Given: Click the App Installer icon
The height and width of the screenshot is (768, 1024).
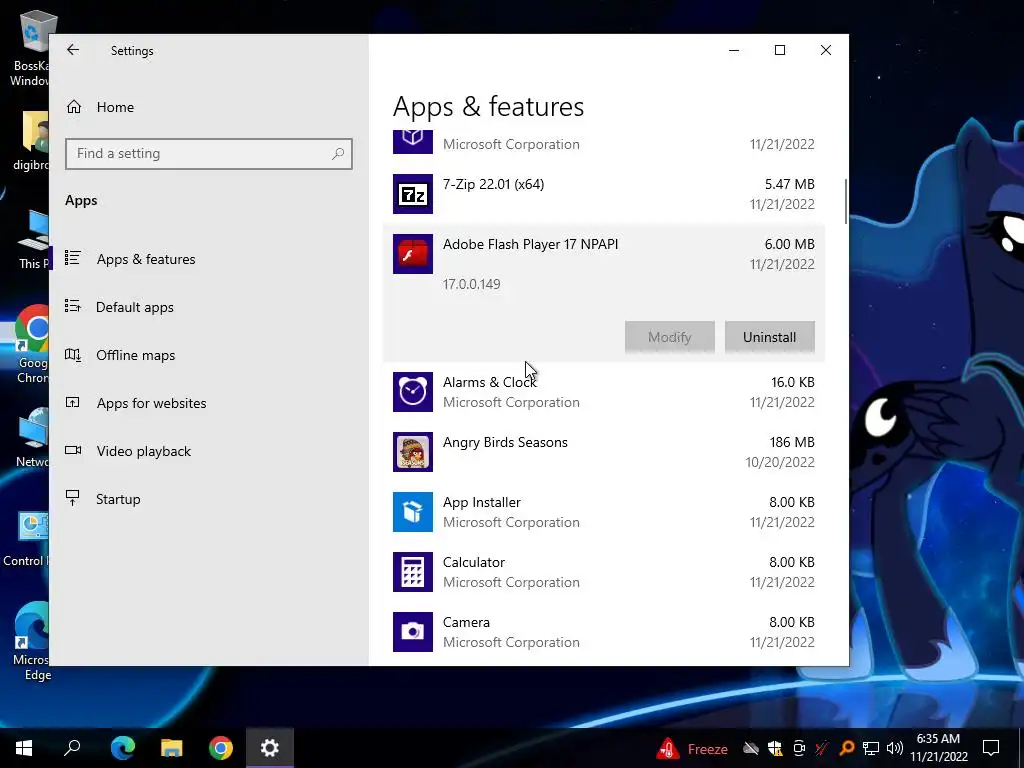Looking at the screenshot, I should [x=413, y=512].
